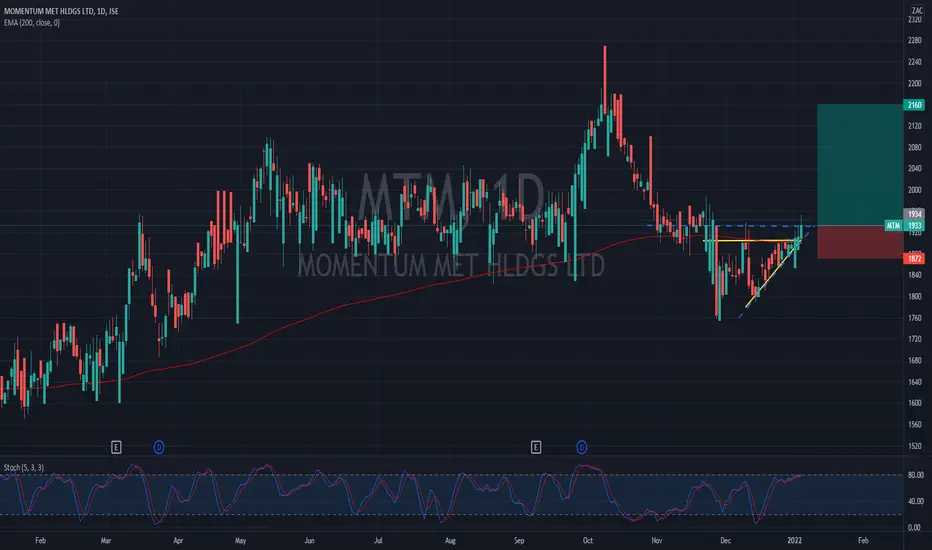This screenshot has height=550, width=932.
Task: Click the 80.00 stochastic axis label
Action: click(914, 475)
